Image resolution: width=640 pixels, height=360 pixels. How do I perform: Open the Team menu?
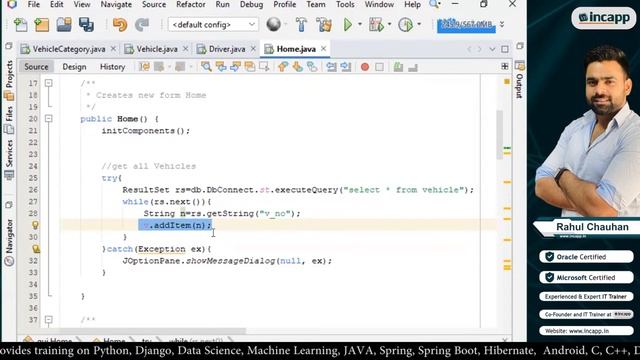pyautogui.click(x=316, y=4)
